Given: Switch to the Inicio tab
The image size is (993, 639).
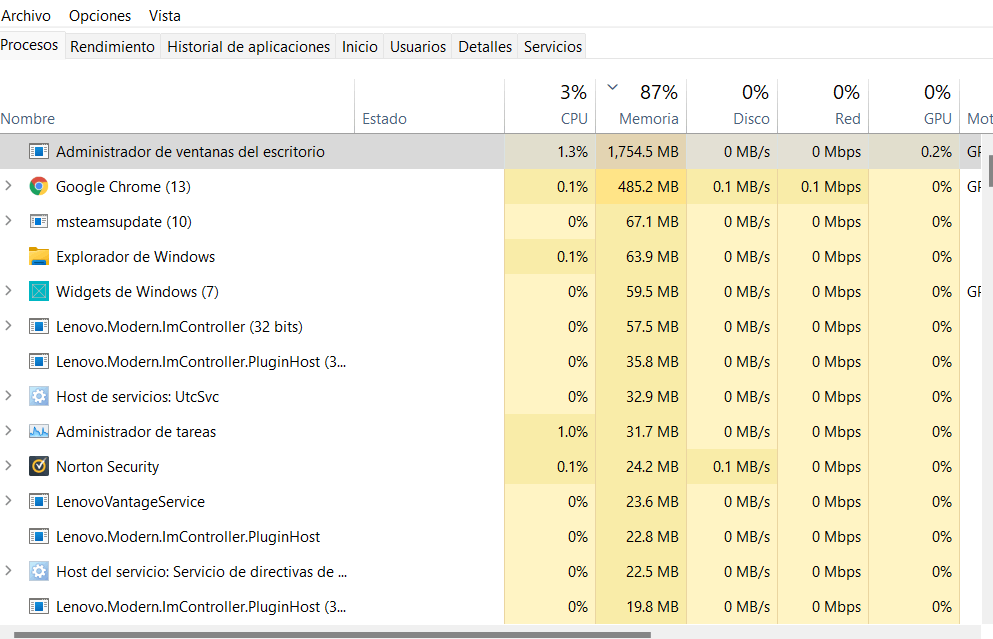Looking at the screenshot, I should click(360, 46).
